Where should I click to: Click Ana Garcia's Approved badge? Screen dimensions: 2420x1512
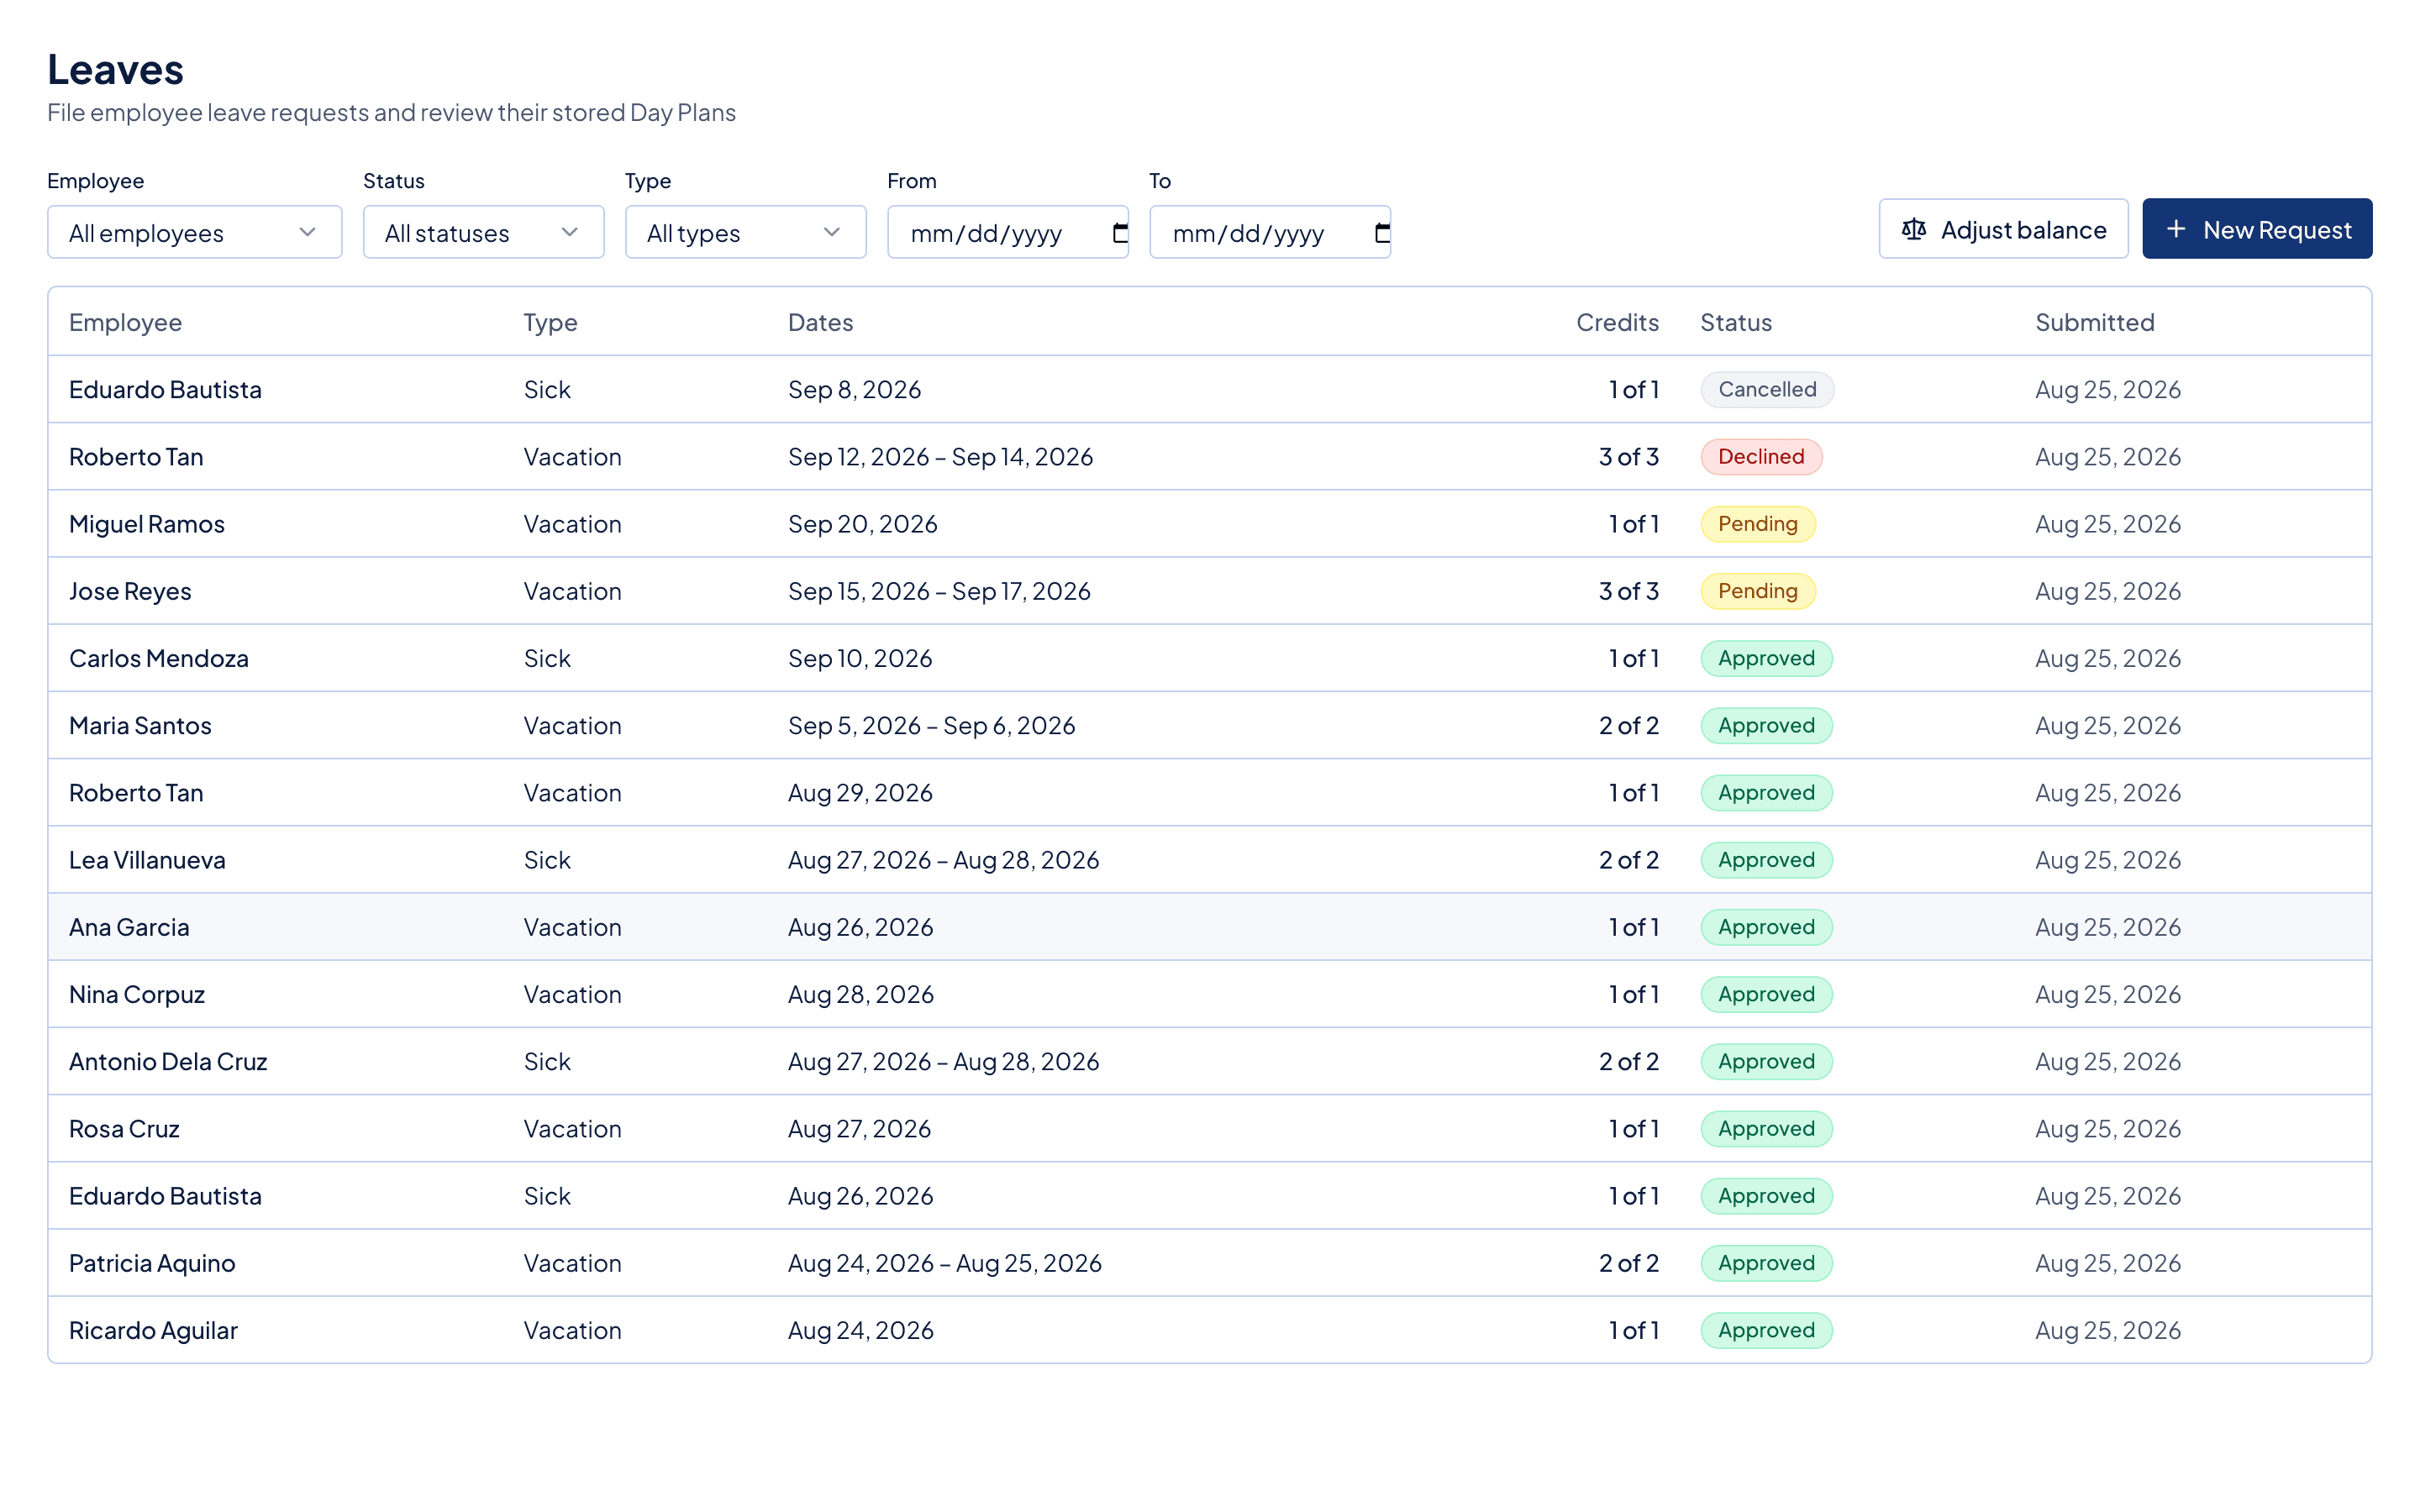click(1766, 927)
